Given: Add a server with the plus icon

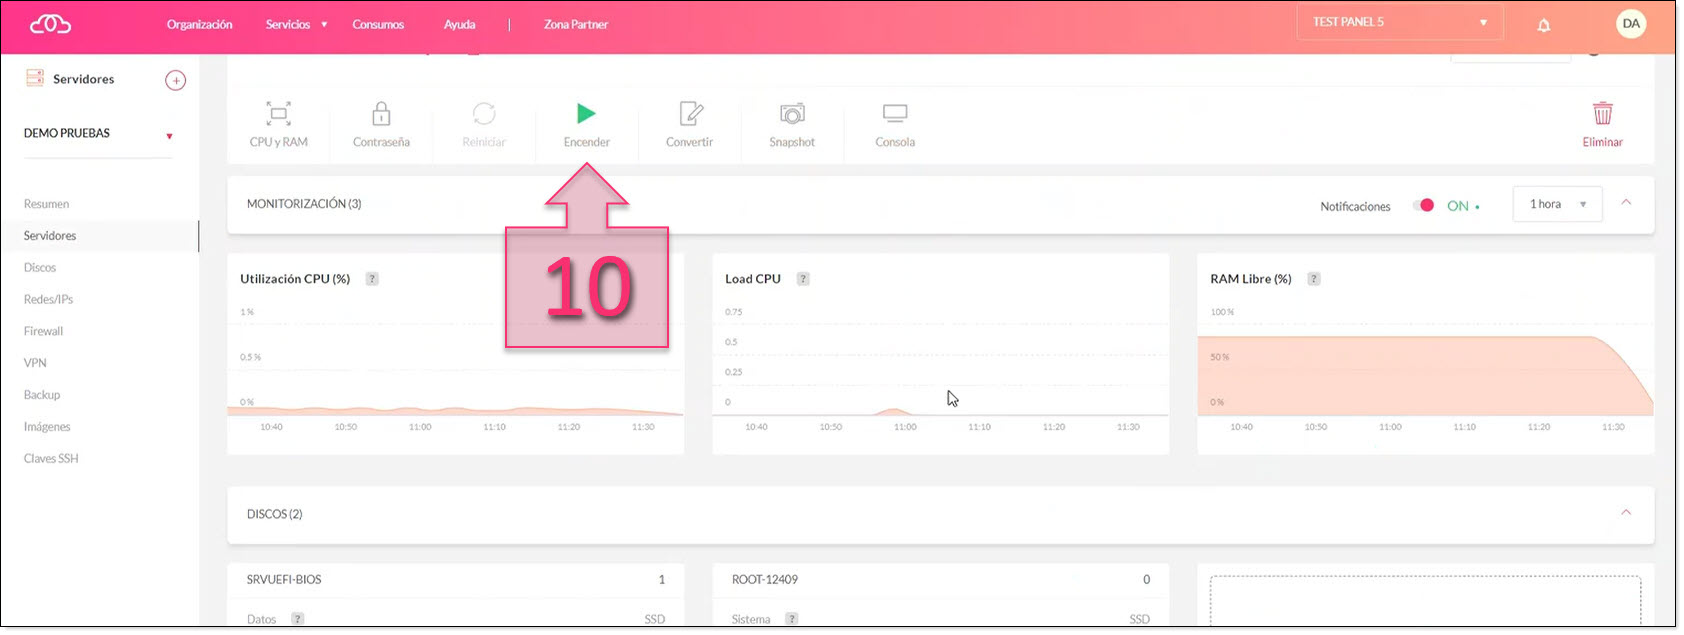Looking at the screenshot, I should click(x=175, y=81).
